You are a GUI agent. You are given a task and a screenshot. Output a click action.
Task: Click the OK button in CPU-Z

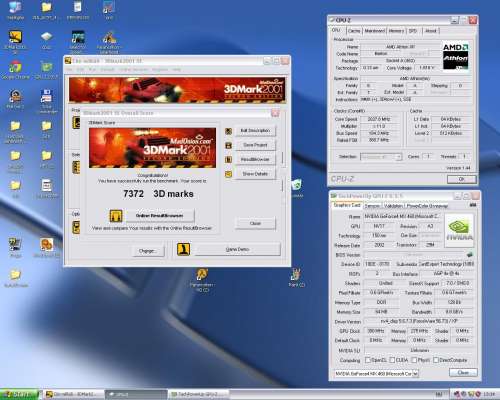(x=461, y=179)
